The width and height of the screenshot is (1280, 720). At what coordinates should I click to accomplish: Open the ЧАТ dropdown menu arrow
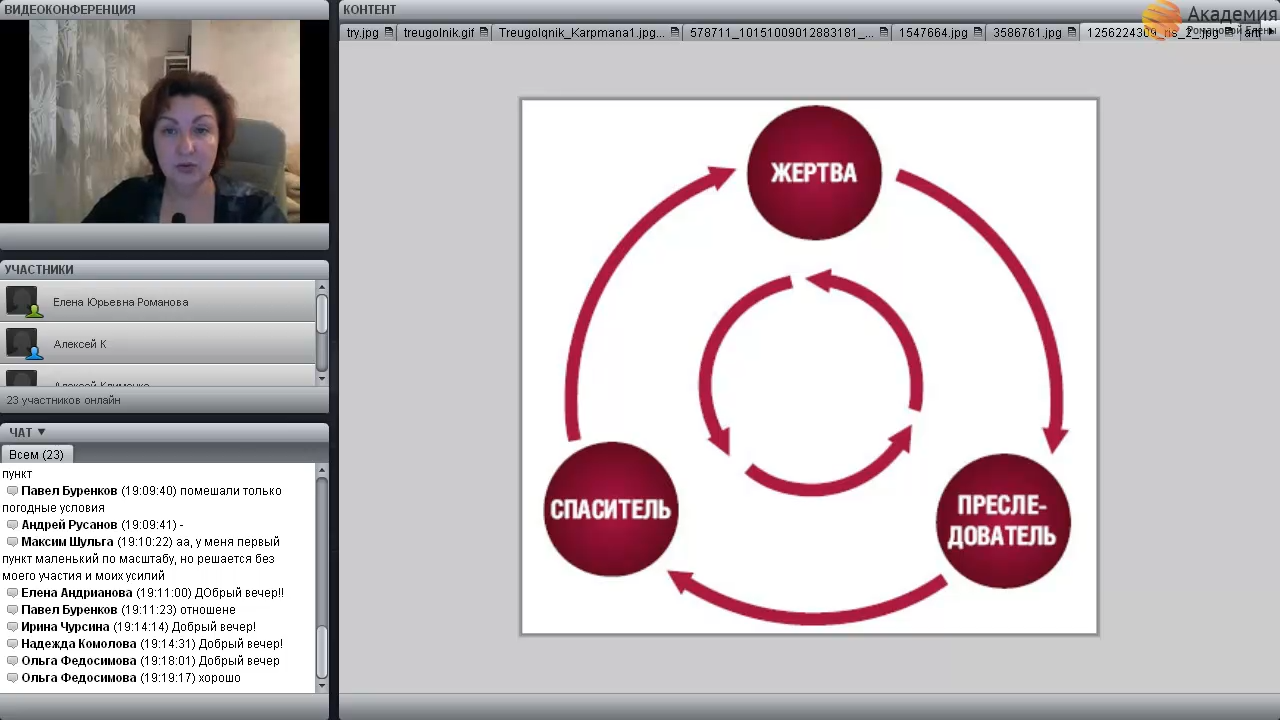[x=41, y=432]
